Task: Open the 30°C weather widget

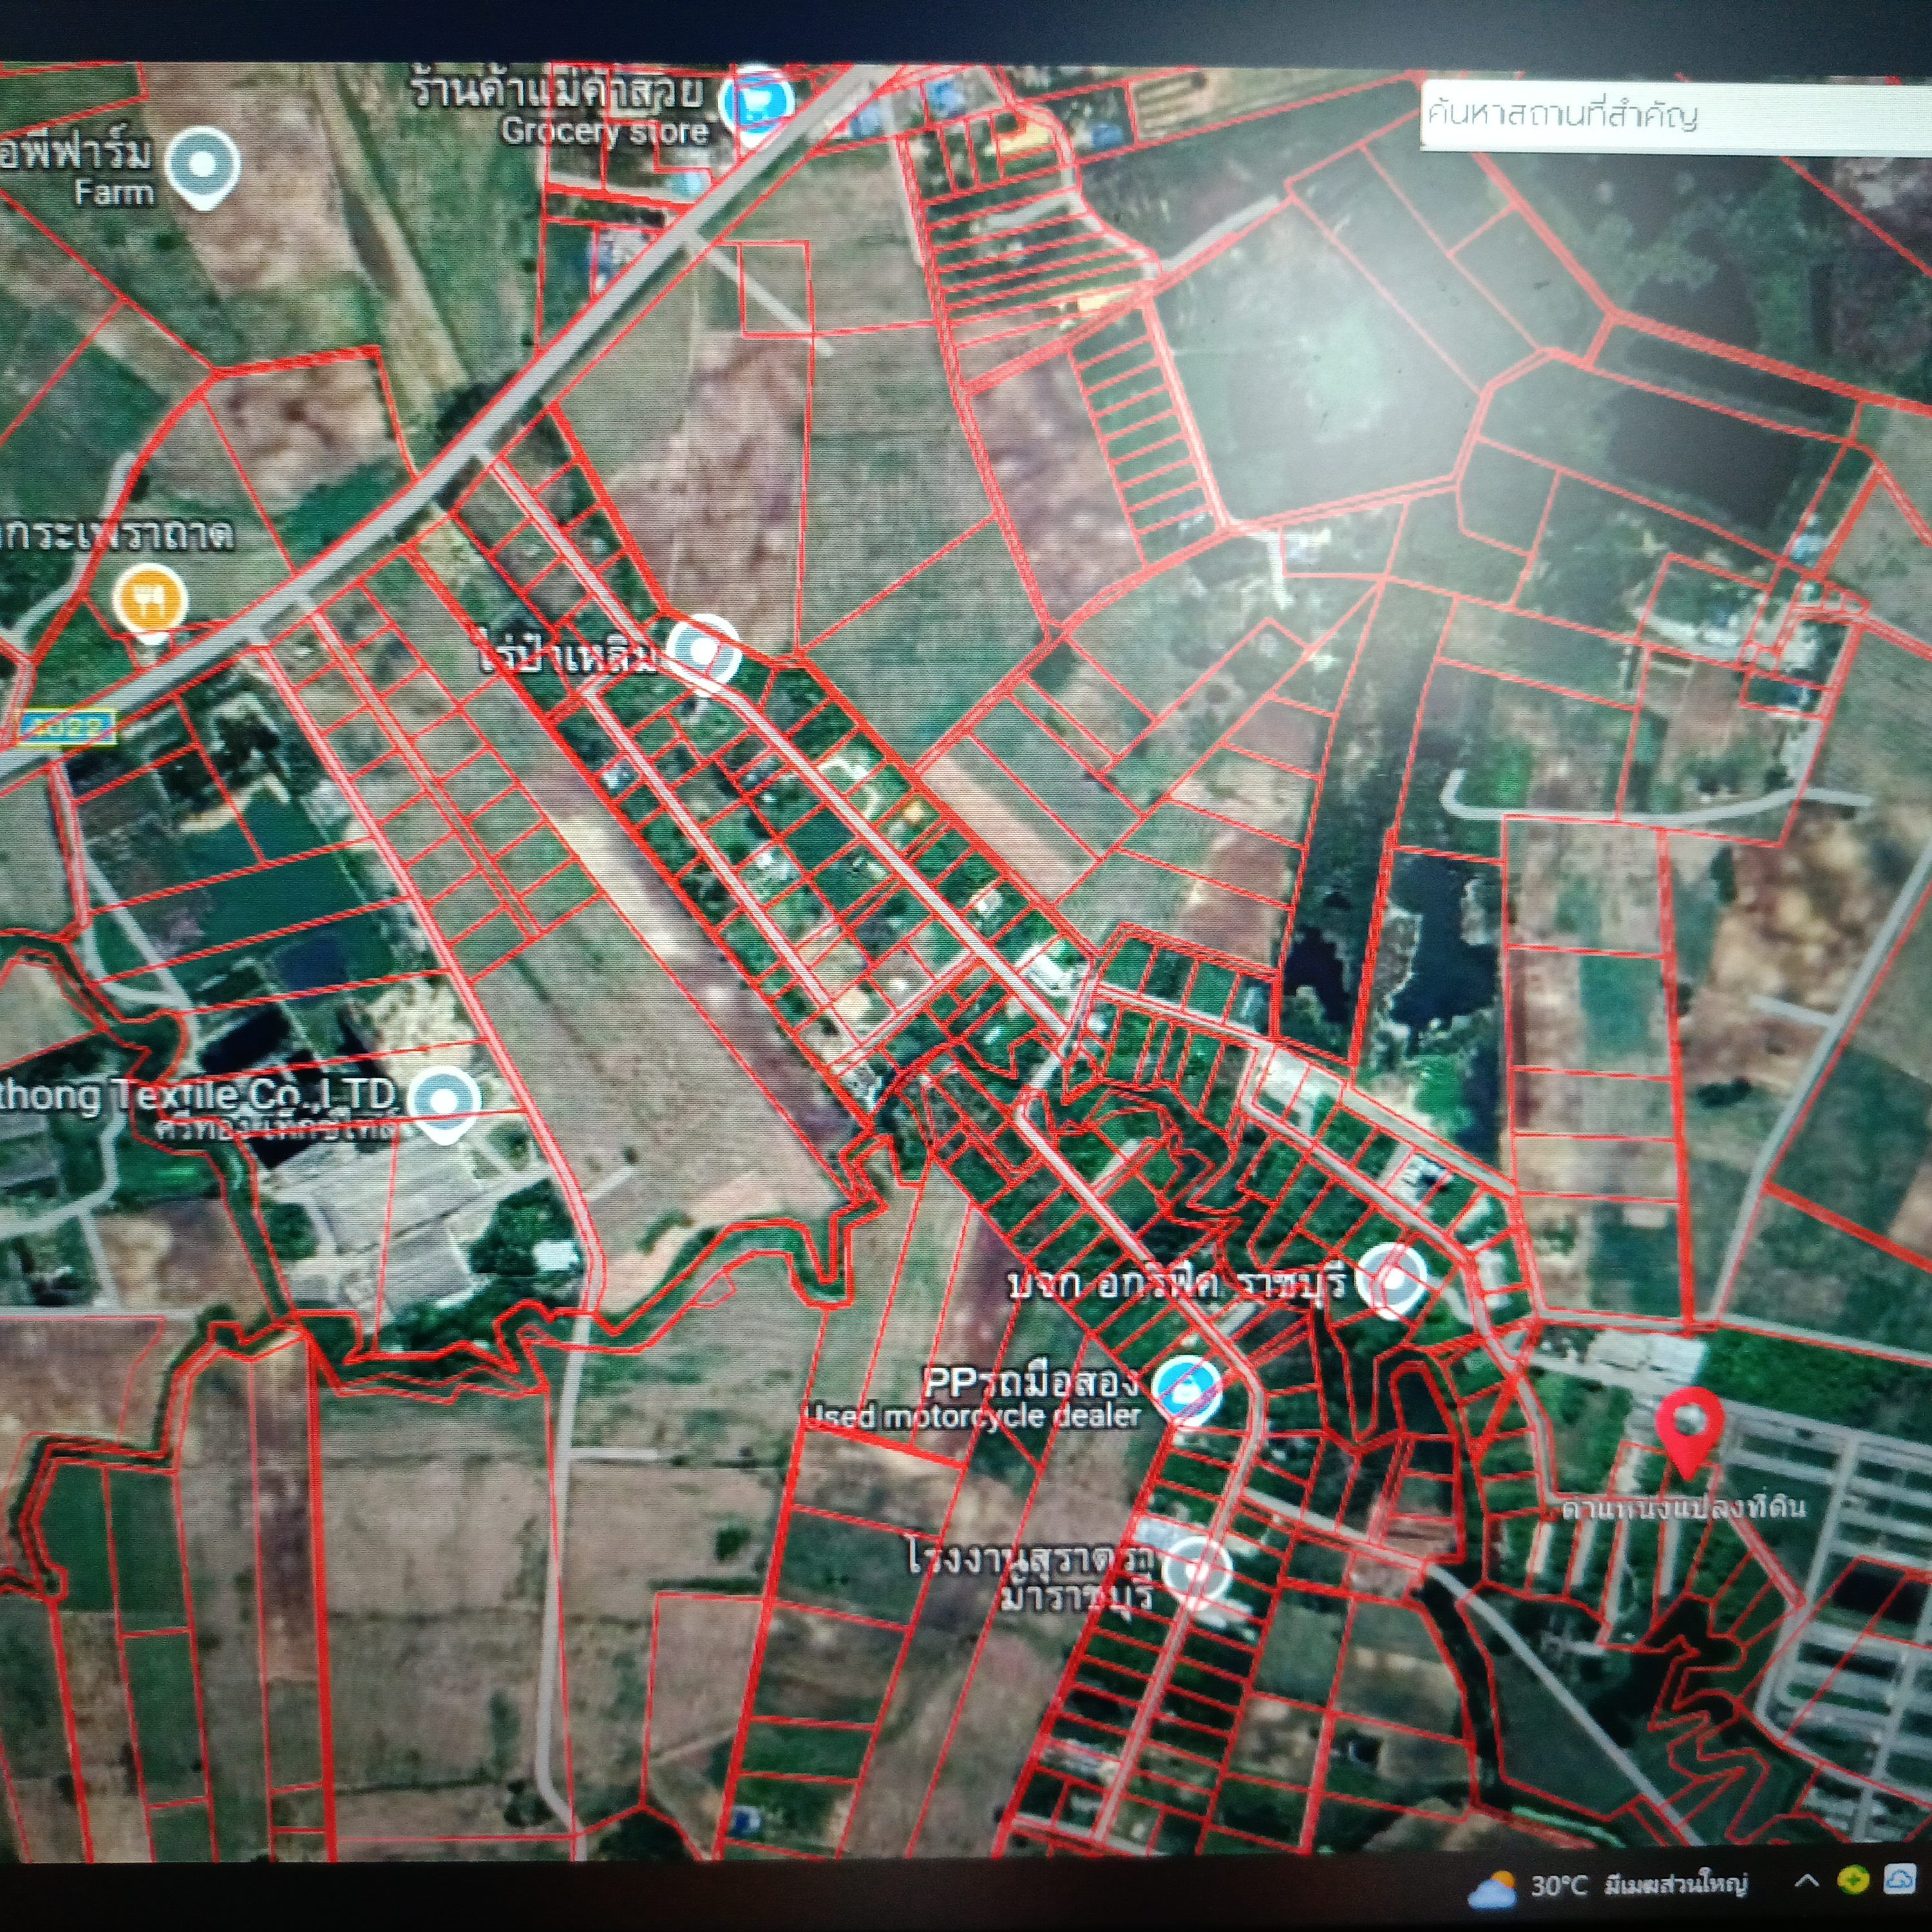Action: (x=1607, y=1885)
